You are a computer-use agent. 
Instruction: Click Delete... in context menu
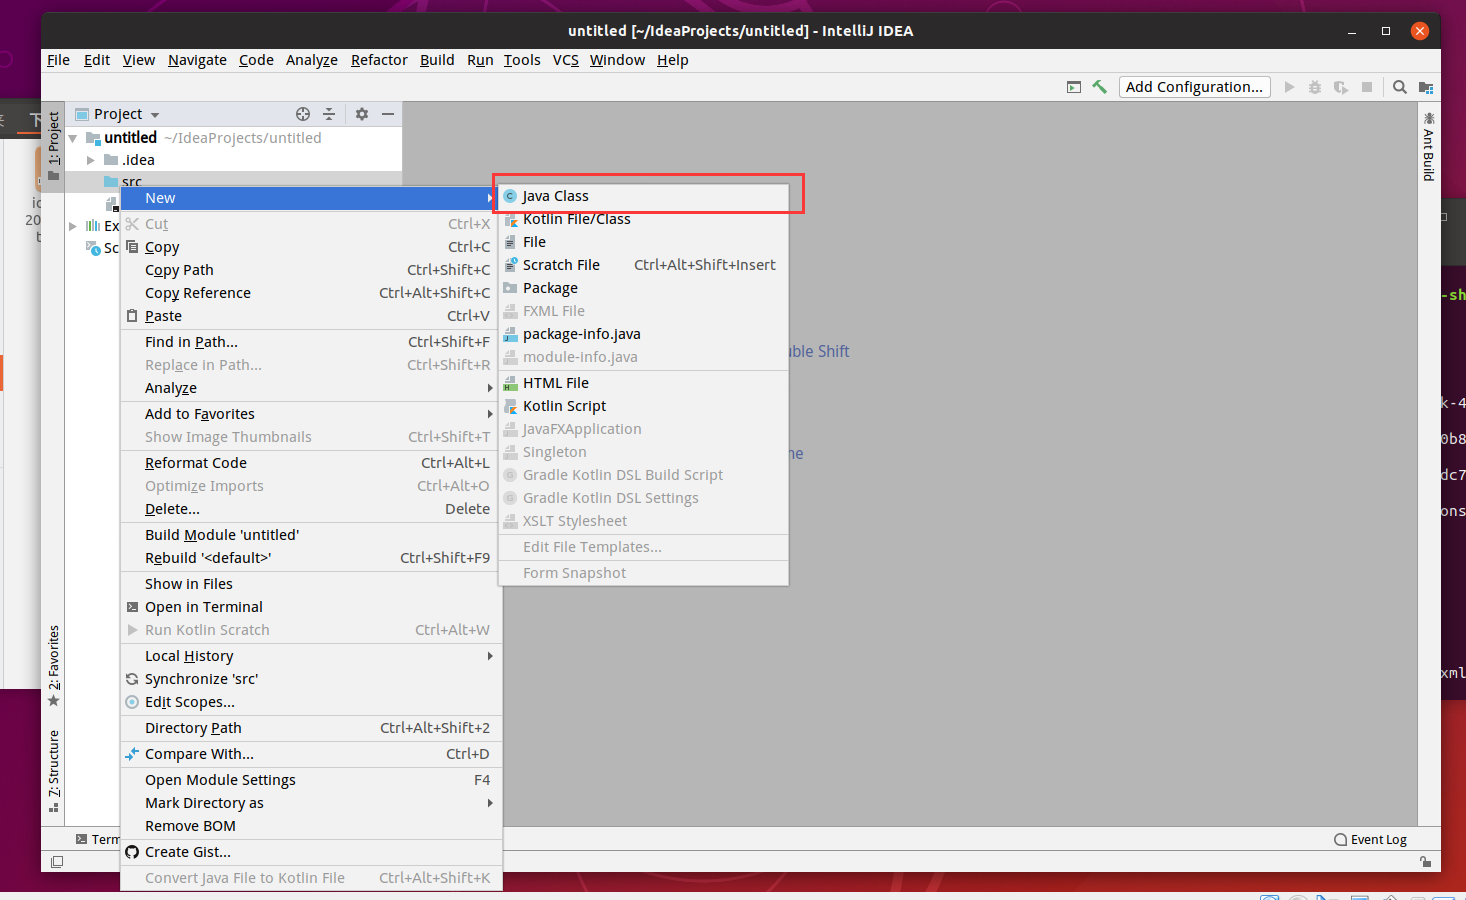310,509
